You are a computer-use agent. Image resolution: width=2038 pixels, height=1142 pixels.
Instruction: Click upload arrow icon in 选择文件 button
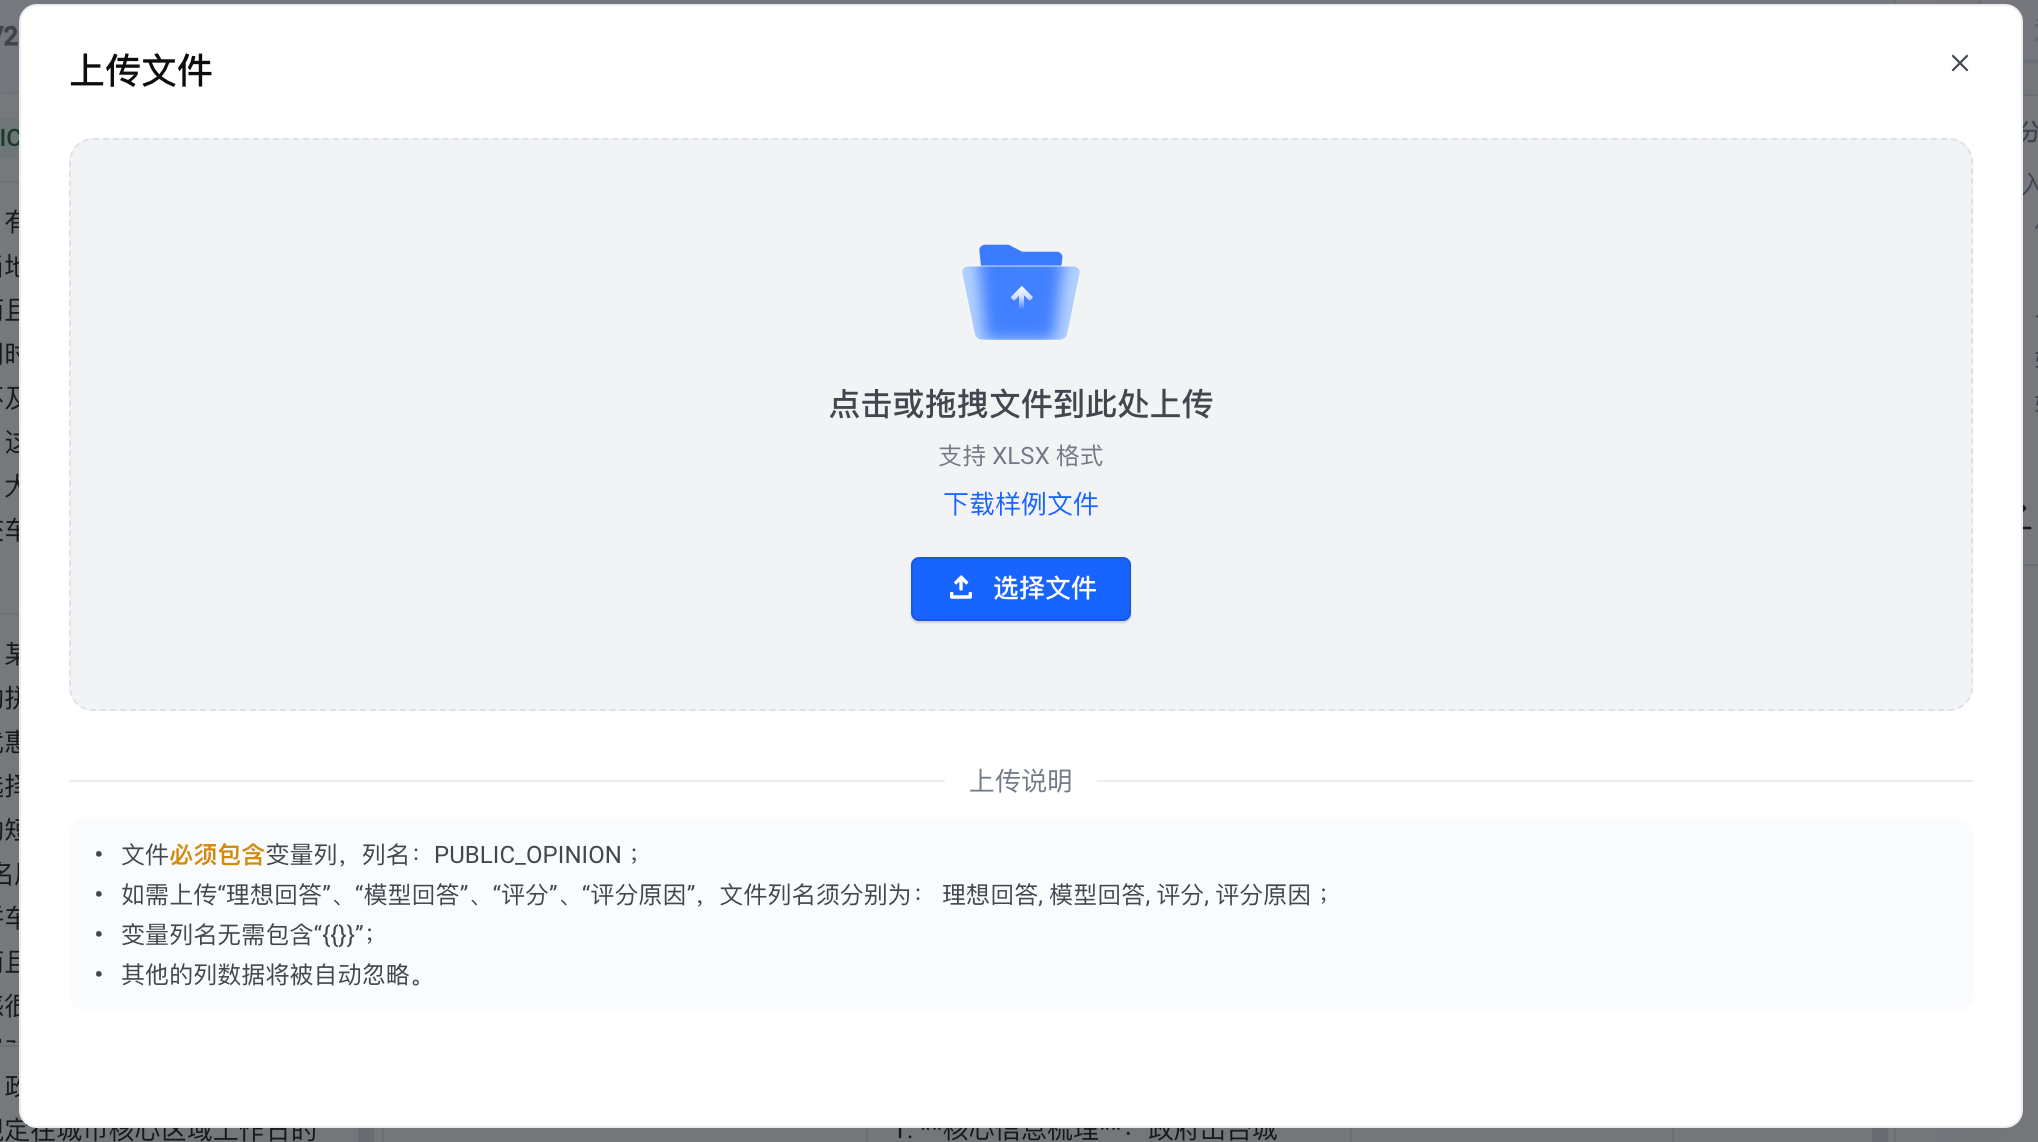pos(961,588)
